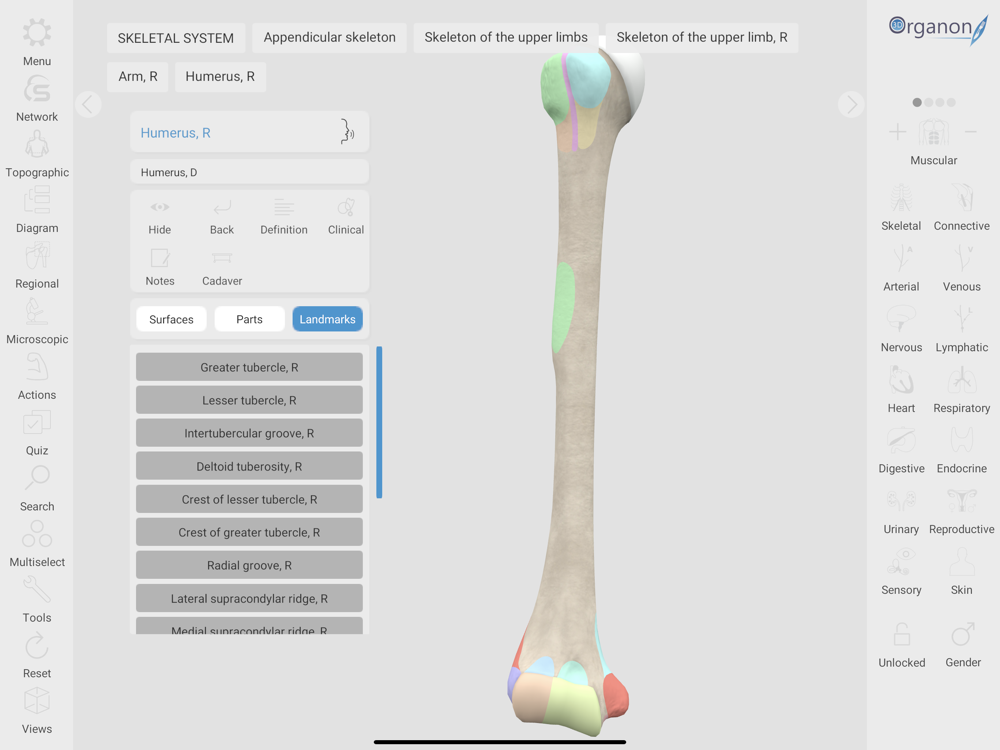This screenshot has width=1000, height=750.
Task: Open the Notes icon
Action: pos(159,258)
